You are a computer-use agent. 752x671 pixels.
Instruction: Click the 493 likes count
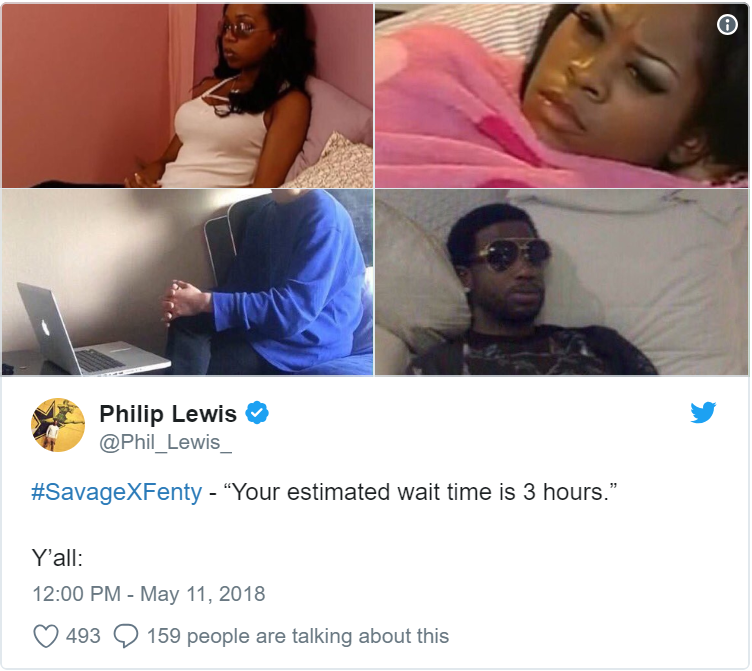click(x=83, y=636)
